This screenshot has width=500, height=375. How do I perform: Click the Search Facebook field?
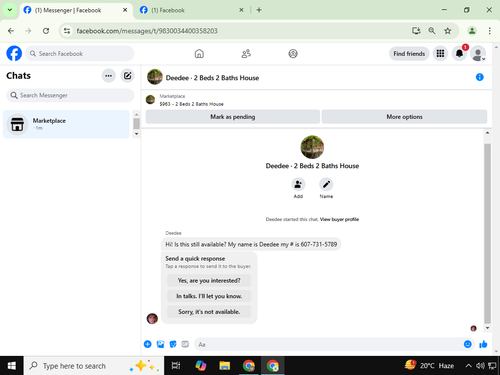tap(80, 54)
